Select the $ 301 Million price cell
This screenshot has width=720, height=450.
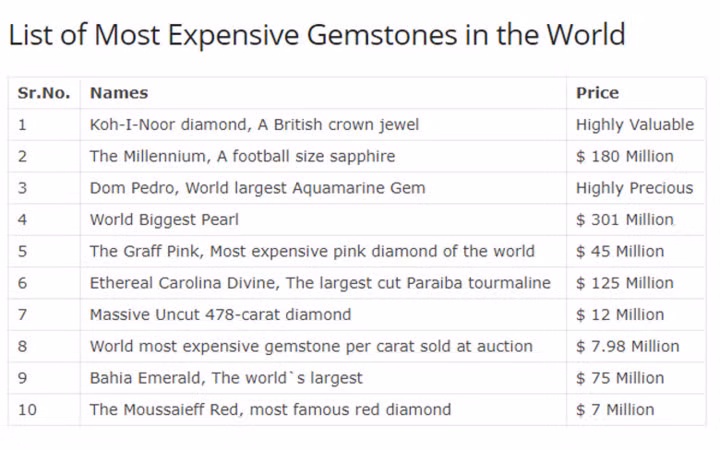click(x=625, y=219)
